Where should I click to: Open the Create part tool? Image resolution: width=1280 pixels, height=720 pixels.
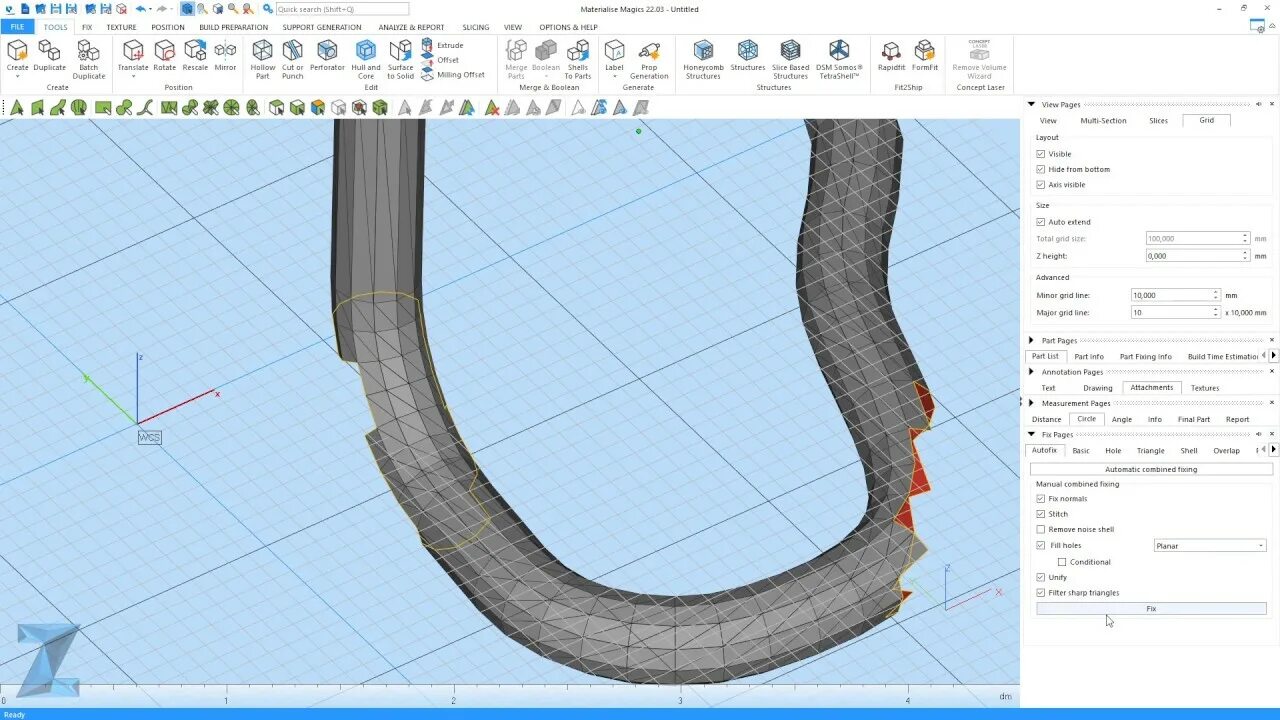17,54
